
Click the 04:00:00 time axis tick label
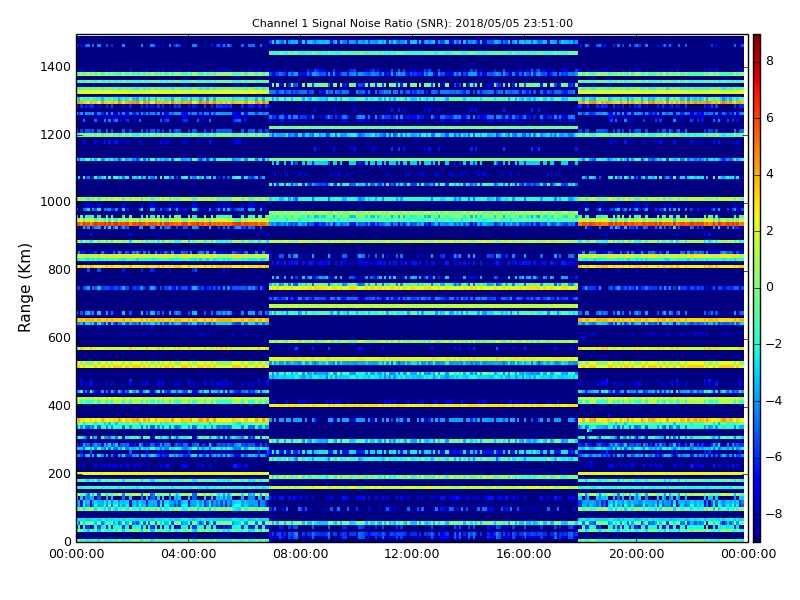pyautogui.click(x=188, y=555)
